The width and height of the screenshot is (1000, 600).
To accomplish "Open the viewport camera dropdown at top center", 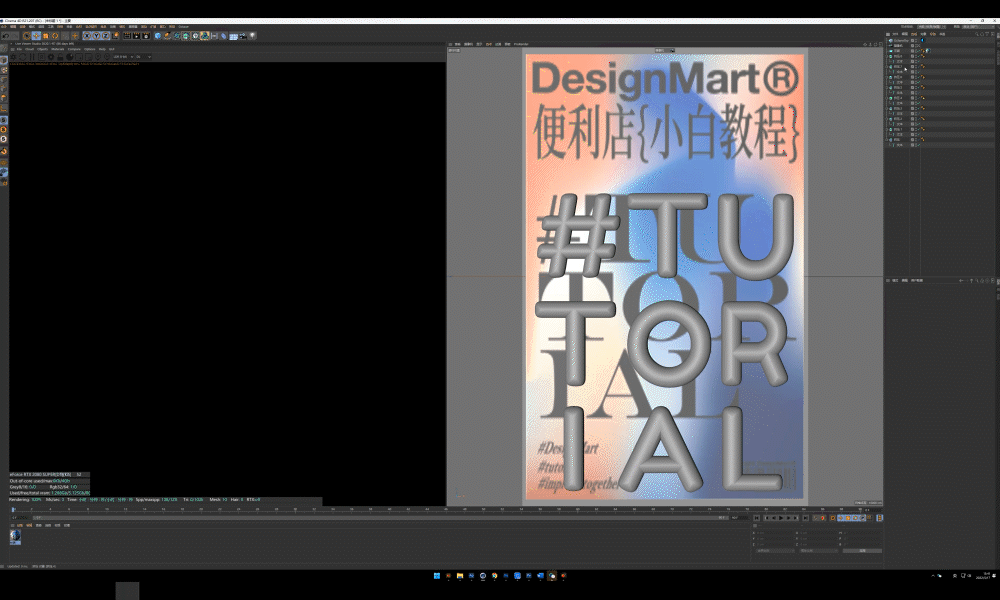I will tap(665, 50).
